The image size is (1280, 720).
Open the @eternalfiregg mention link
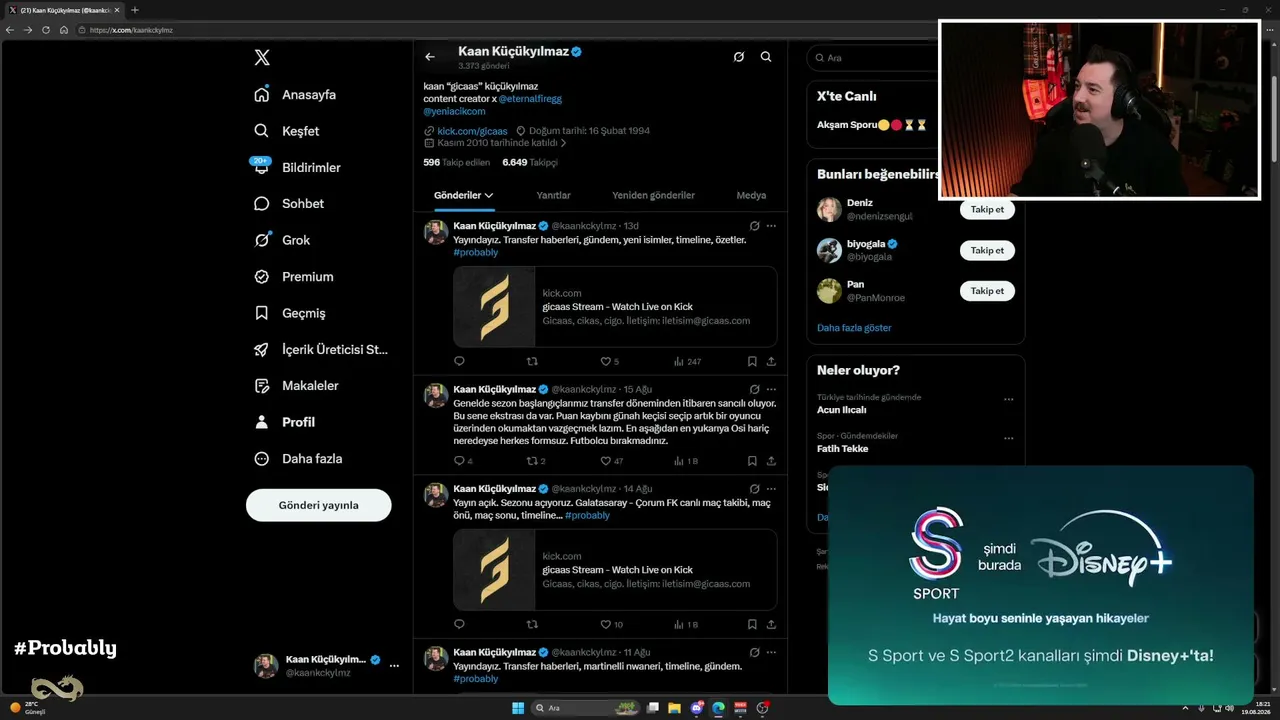click(530, 99)
